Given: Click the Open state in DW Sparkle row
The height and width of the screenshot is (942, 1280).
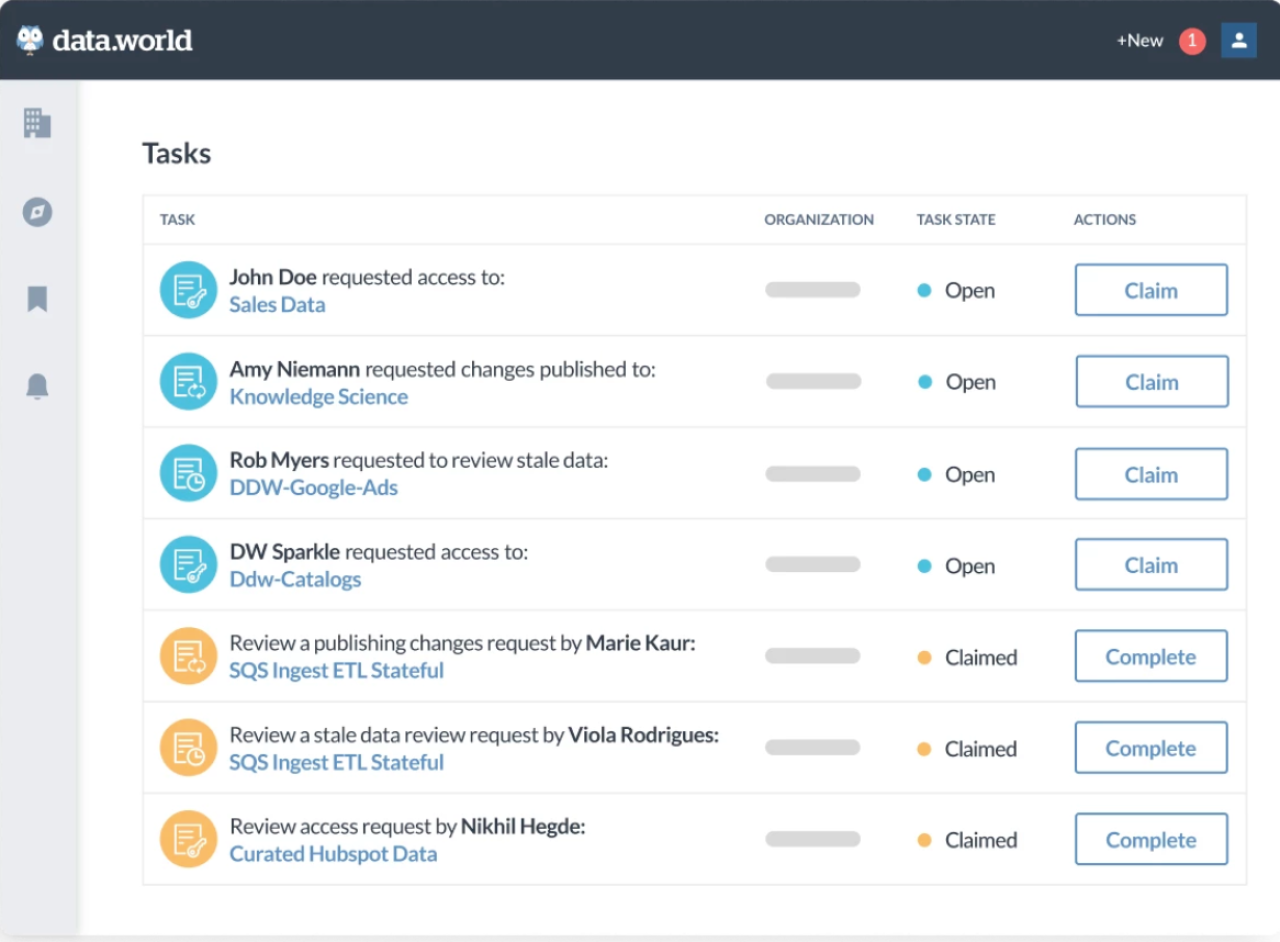Looking at the screenshot, I should [x=957, y=566].
